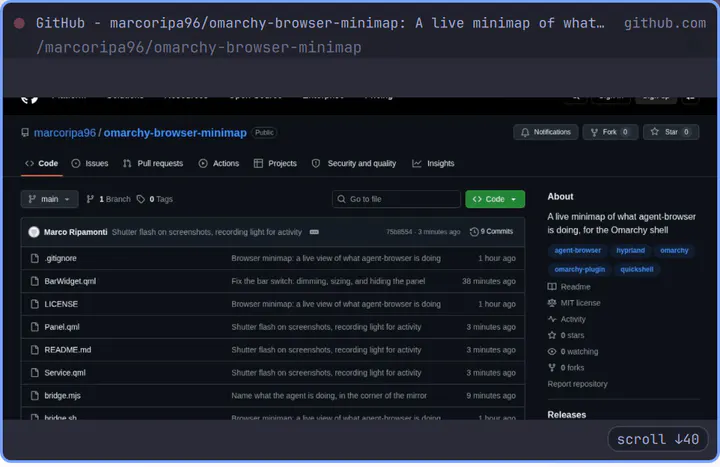Open marcoripa96 owner link

(65, 133)
